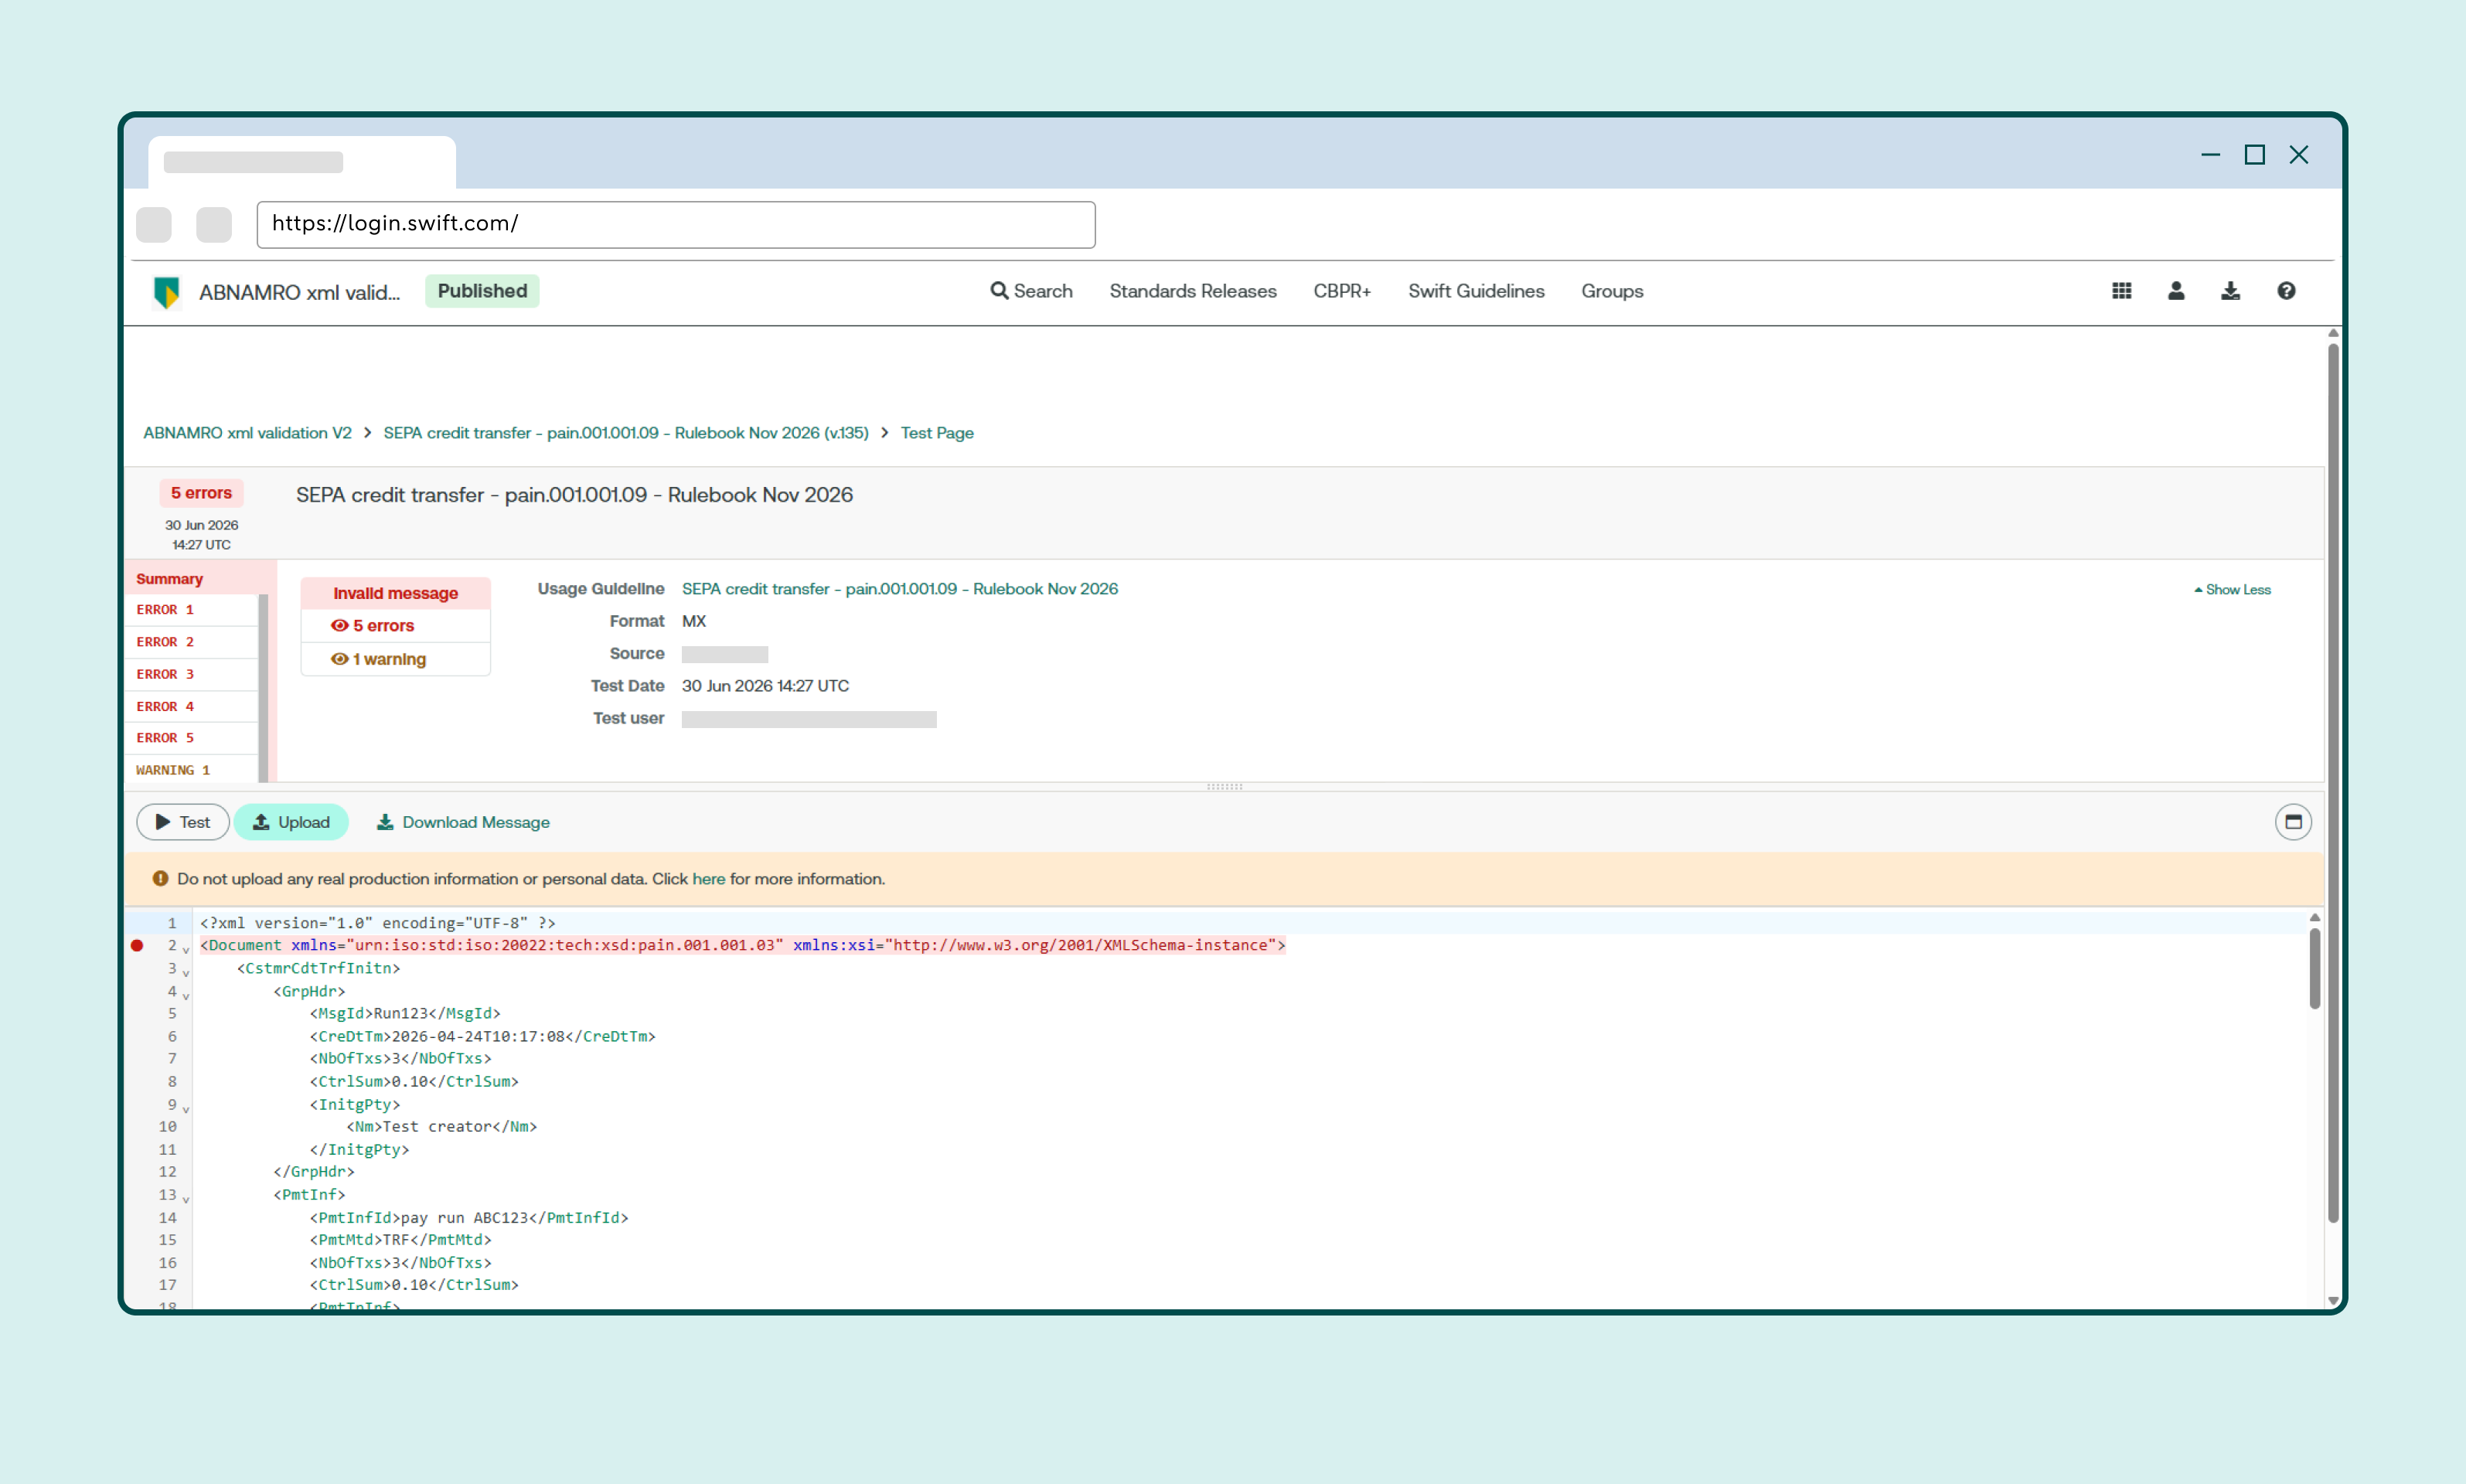Click the browser forward button placeholder
Viewport: 2466px width, 1484px height.
point(214,224)
